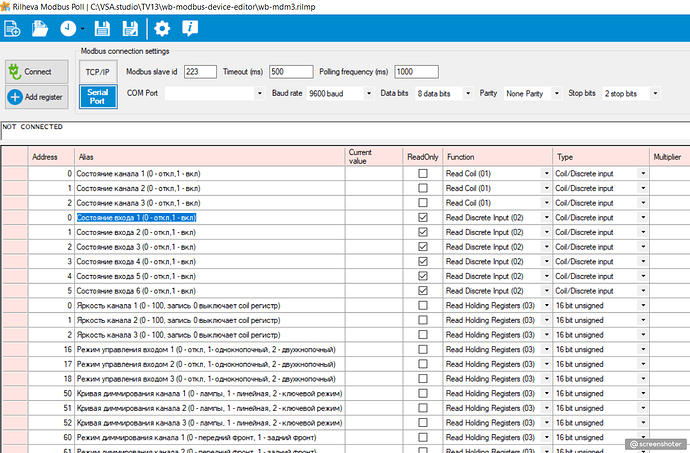The width and height of the screenshot is (690, 453).
Task: Uncheck ReadOnly for Состояние входа 4
Action: [x=423, y=261]
